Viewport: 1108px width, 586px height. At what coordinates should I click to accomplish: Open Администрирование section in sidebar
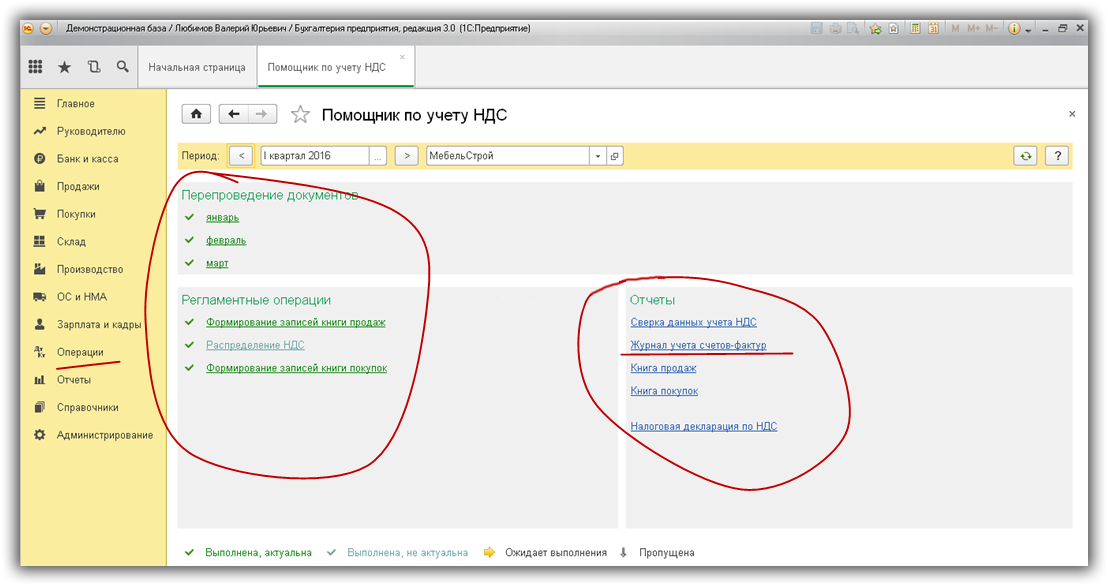click(105, 435)
